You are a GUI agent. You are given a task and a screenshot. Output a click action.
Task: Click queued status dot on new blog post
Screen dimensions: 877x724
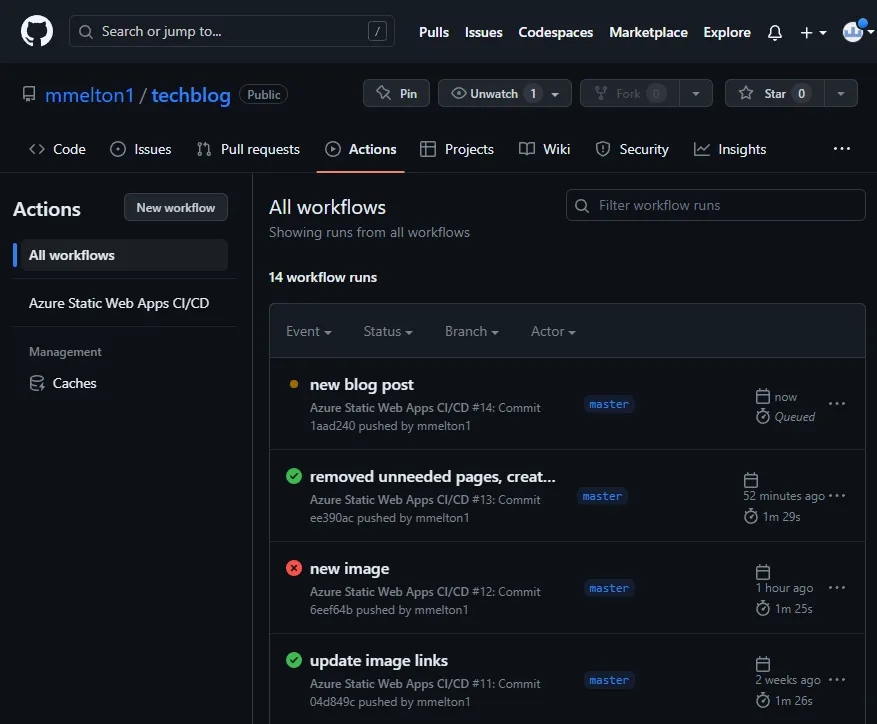click(x=294, y=384)
